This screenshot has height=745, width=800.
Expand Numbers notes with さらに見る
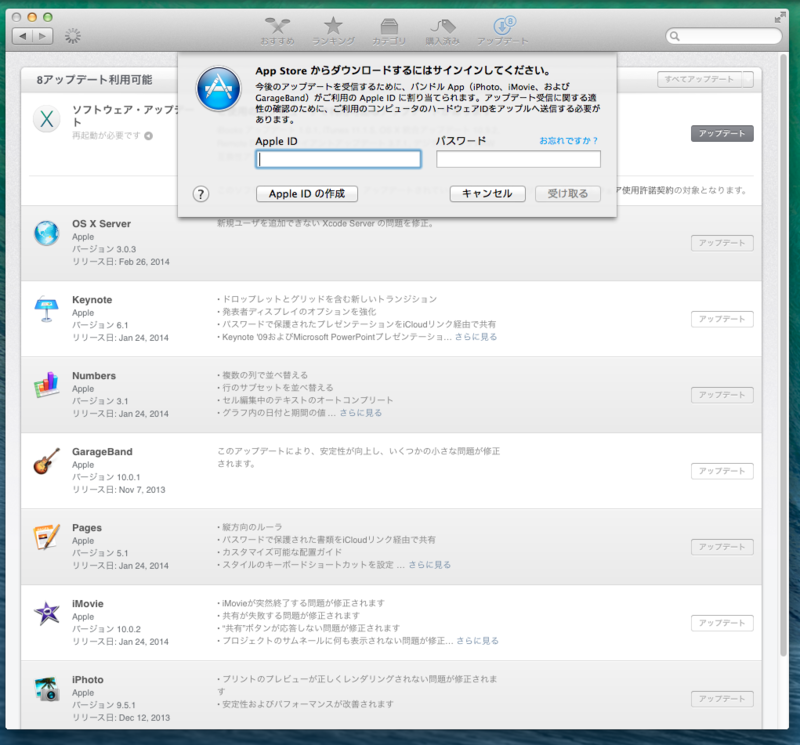(x=361, y=413)
